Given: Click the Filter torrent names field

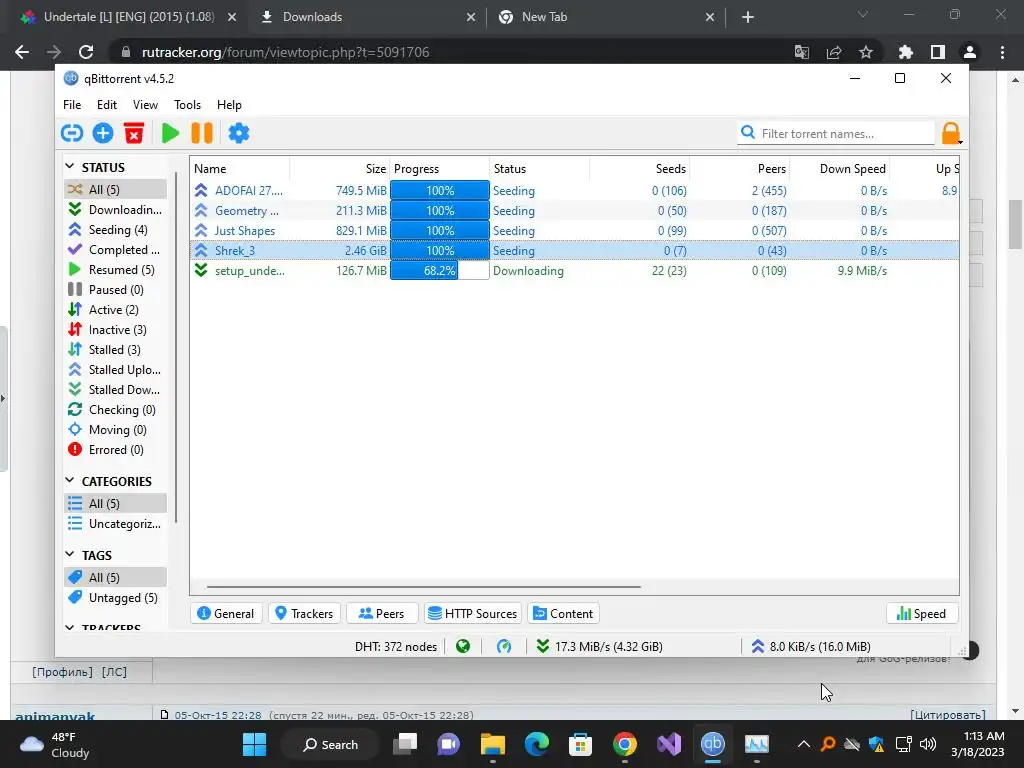Looking at the screenshot, I should pos(837,133).
